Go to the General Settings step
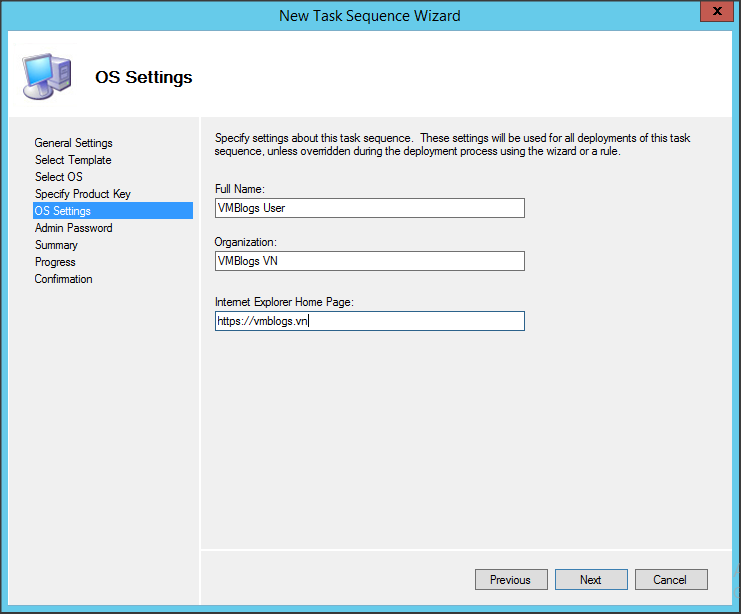Image resolution: width=741 pixels, height=614 pixels. [73, 143]
